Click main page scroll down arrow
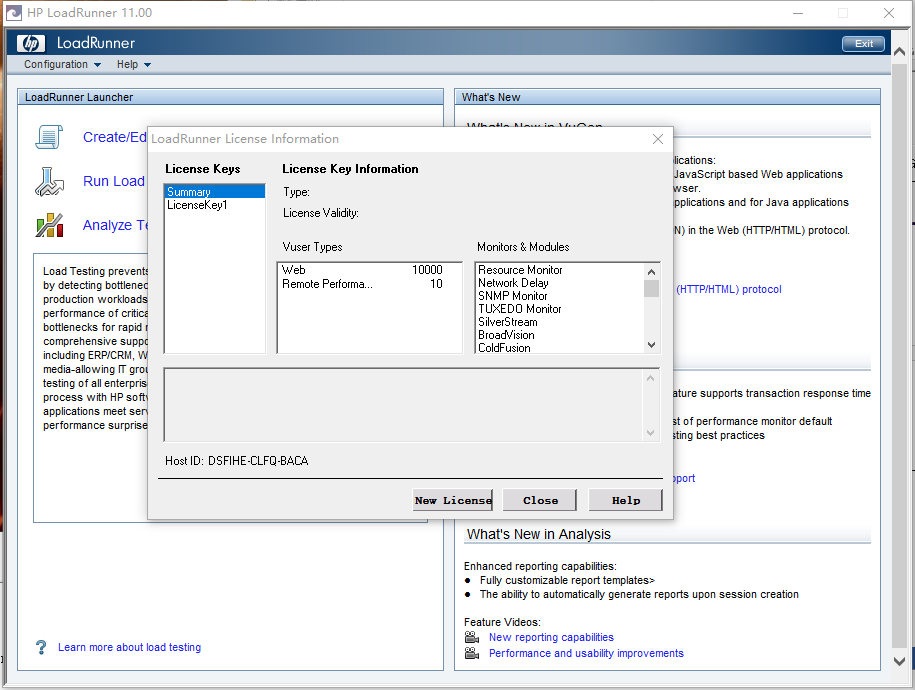The width and height of the screenshot is (915, 690). coord(899,661)
